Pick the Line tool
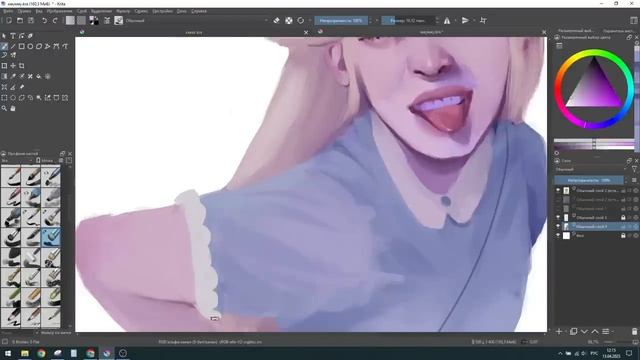 [13, 47]
